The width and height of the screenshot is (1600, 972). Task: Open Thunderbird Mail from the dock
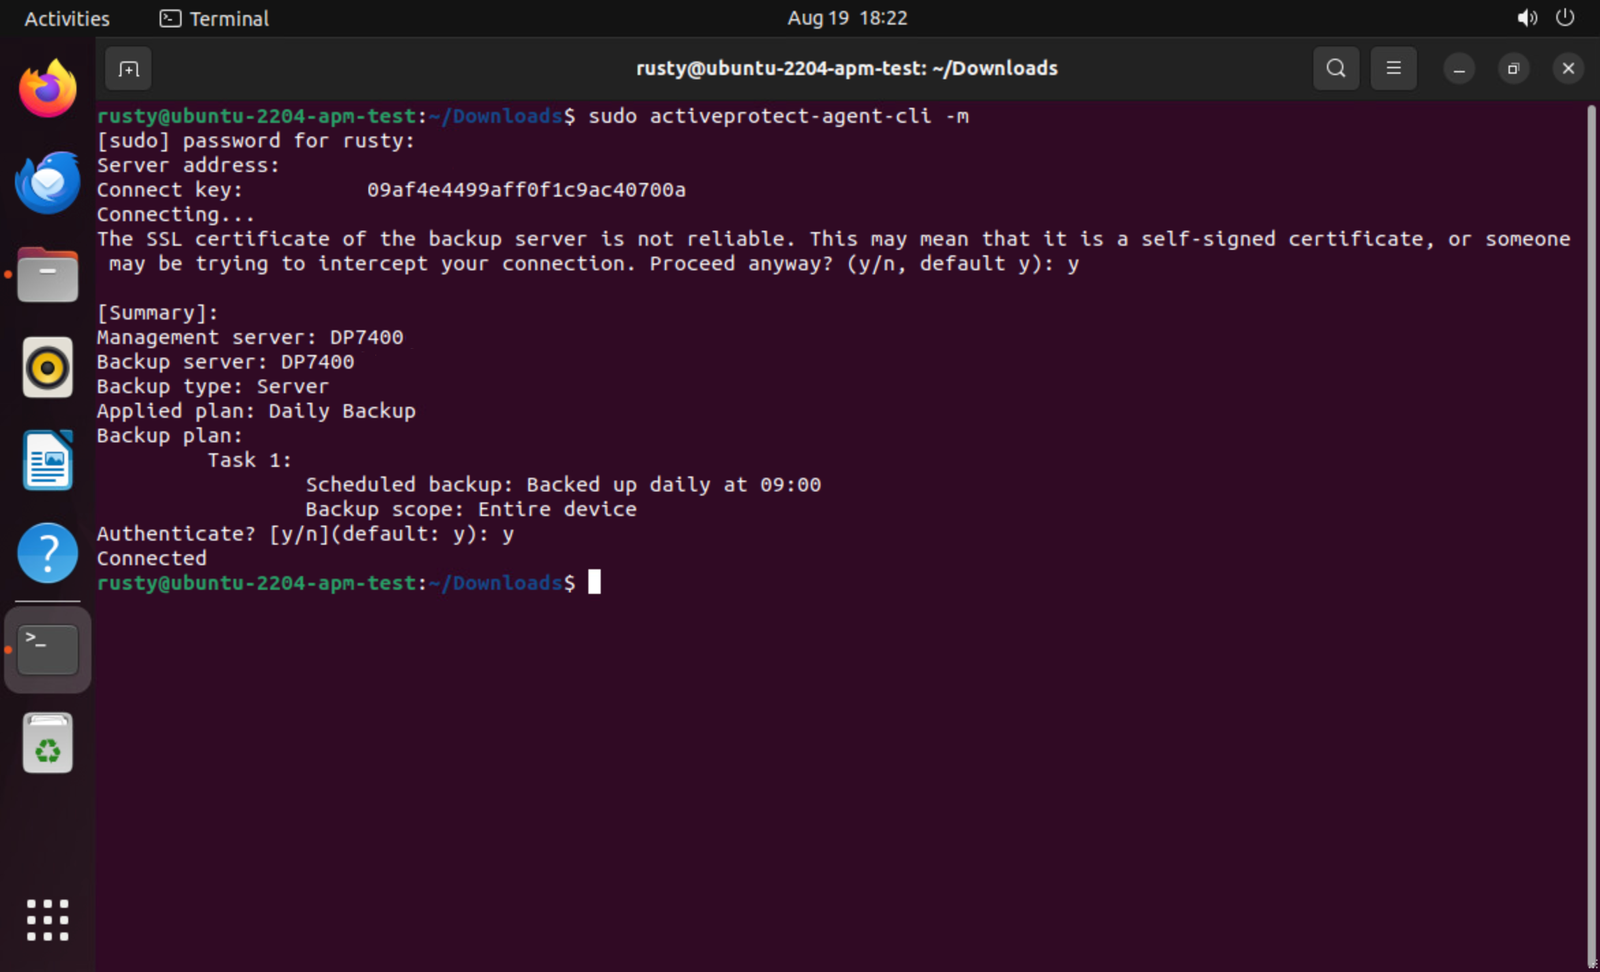click(x=48, y=182)
